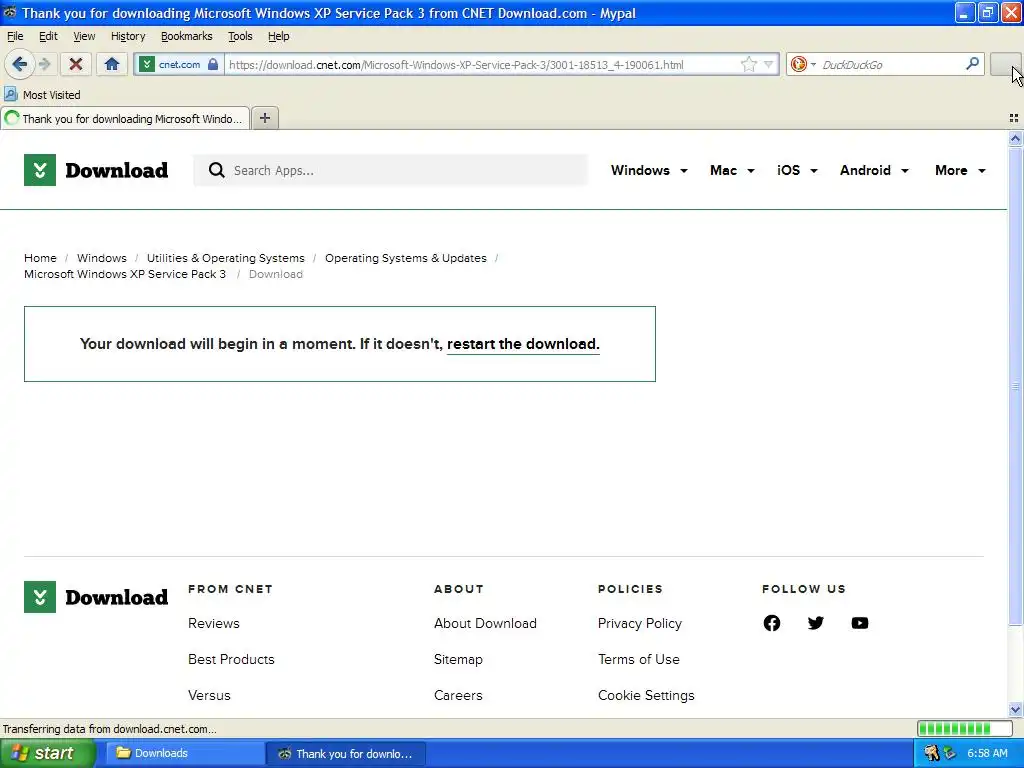Click the green Download logo in header

[96, 170]
